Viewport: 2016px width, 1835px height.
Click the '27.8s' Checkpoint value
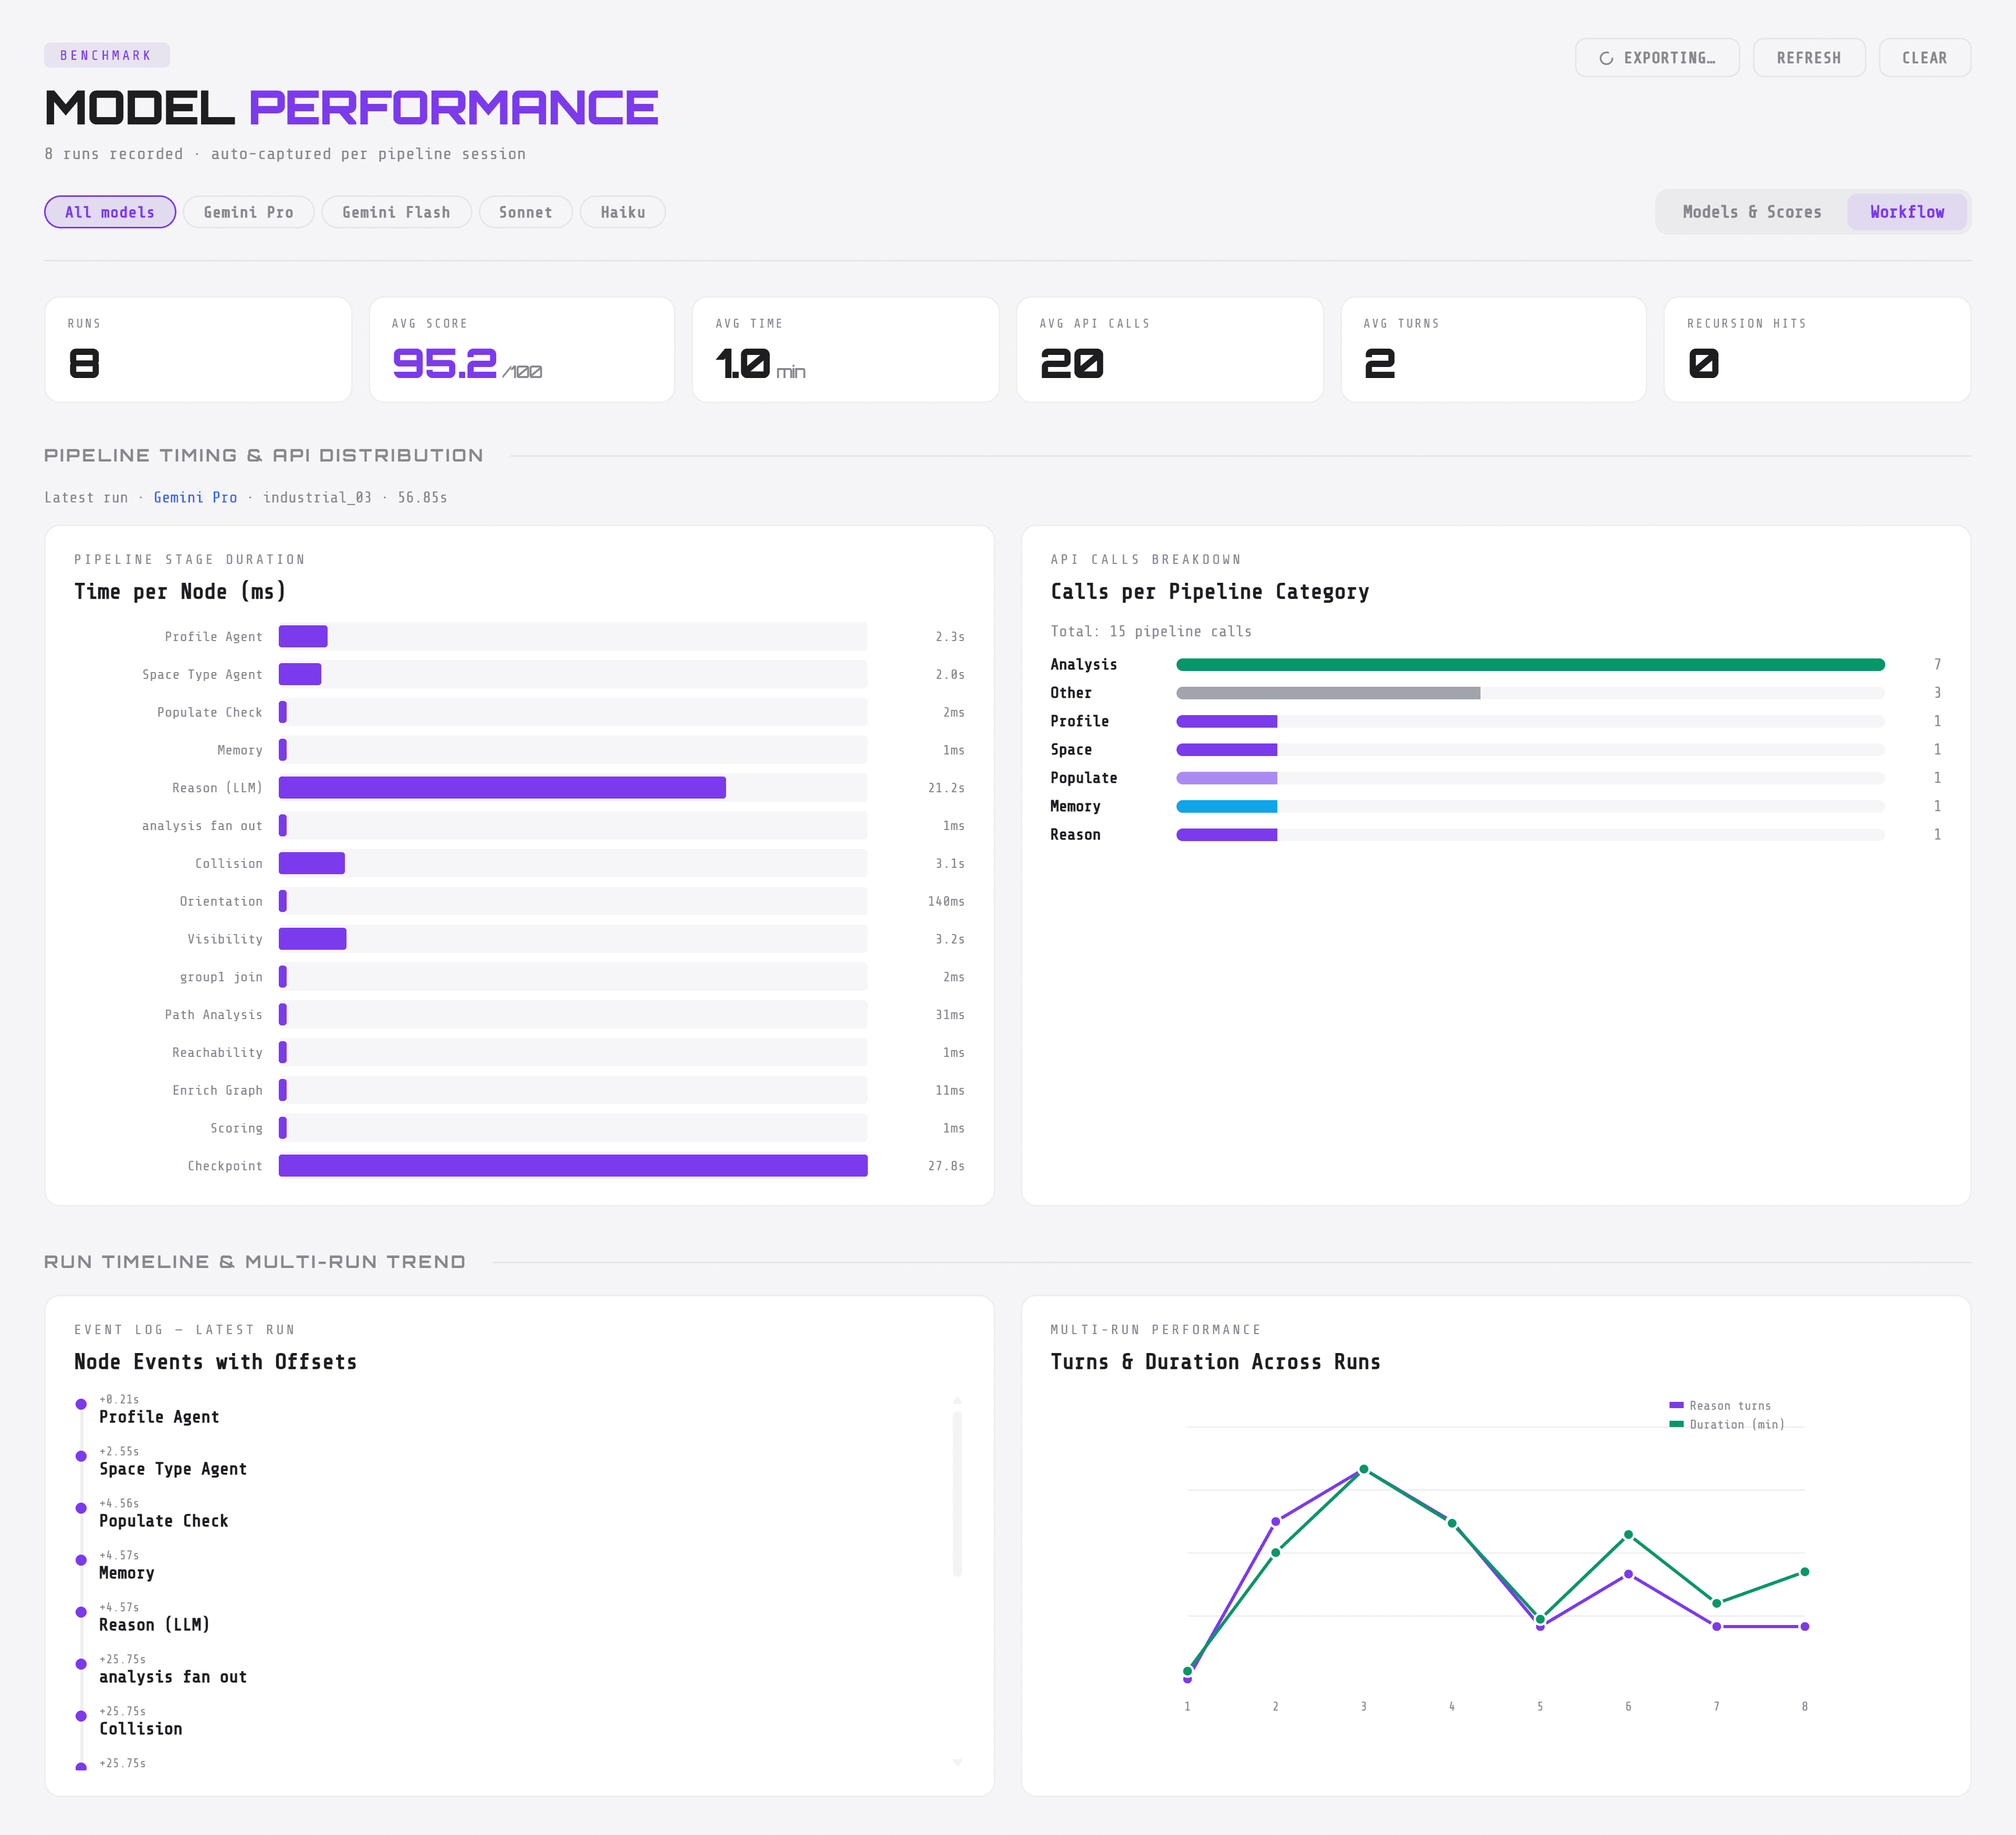coord(946,1166)
